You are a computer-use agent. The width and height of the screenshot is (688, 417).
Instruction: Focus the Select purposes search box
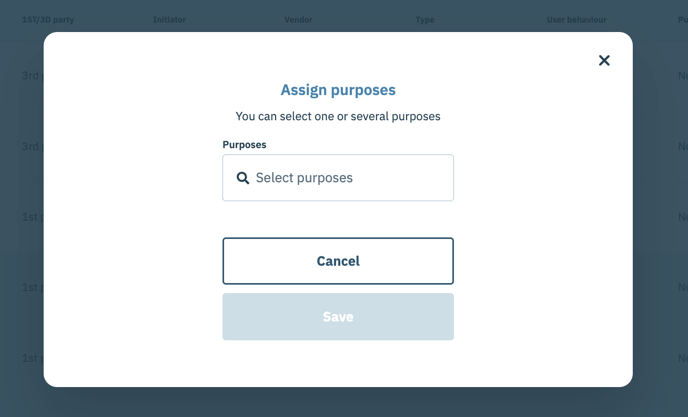tap(338, 178)
